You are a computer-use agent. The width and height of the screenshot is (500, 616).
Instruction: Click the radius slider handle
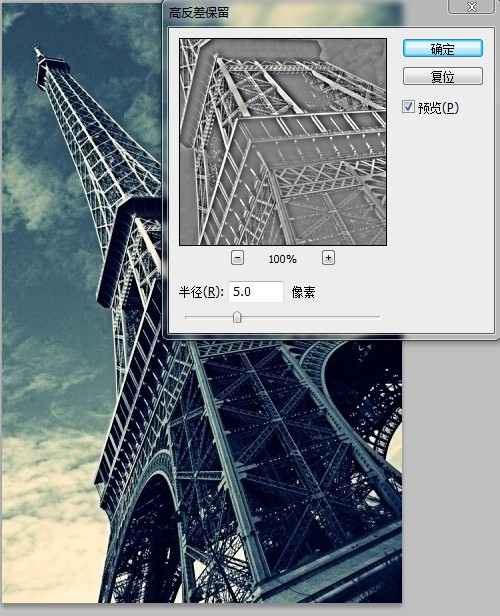click(x=237, y=317)
